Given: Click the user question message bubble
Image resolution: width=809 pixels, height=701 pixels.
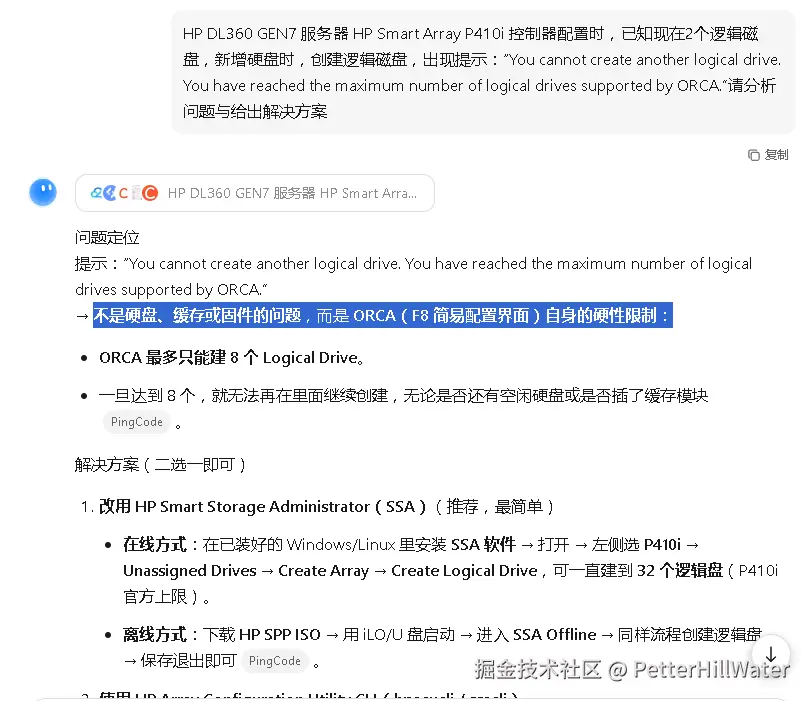Looking at the screenshot, I should click(483, 72).
